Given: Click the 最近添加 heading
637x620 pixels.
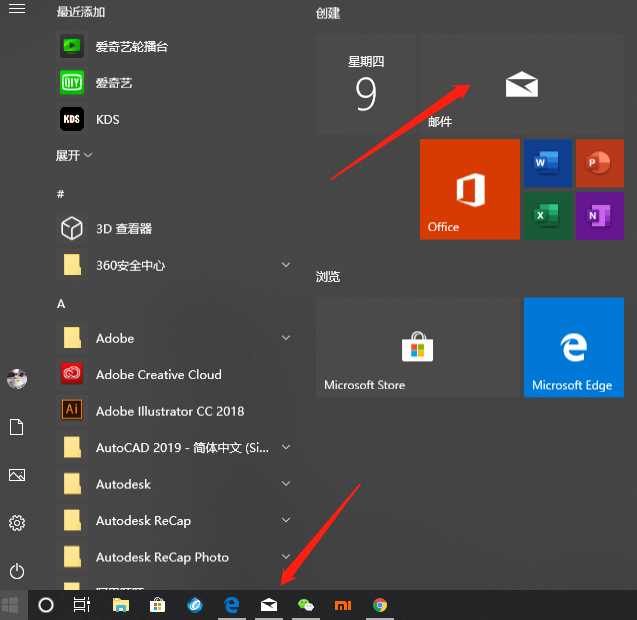Looking at the screenshot, I should tap(80, 12).
